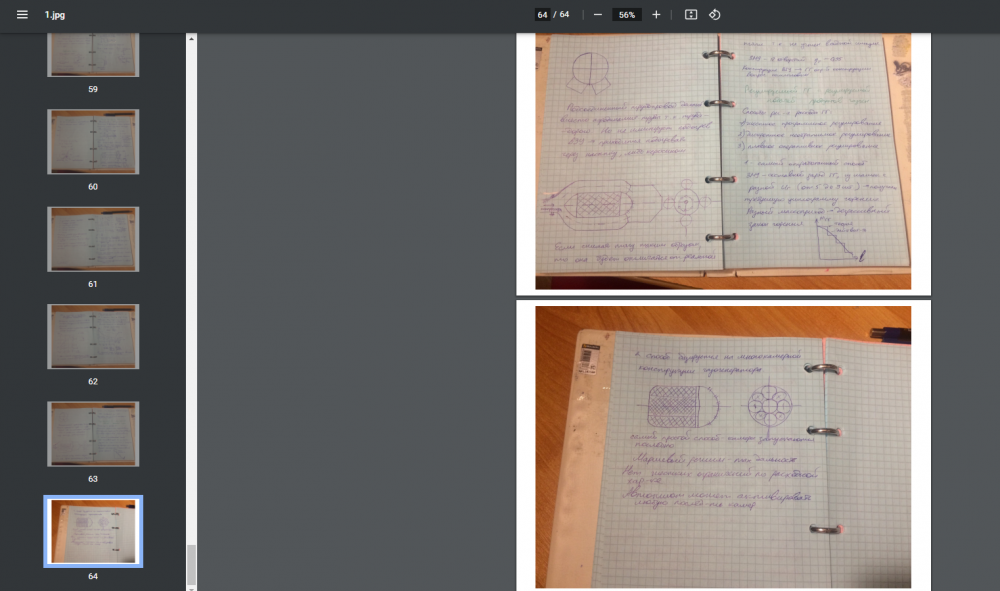Viewport: 1000px width, 591px height.
Task: Click the sidebar scrollbar down arrow
Action: tap(191, 585)
